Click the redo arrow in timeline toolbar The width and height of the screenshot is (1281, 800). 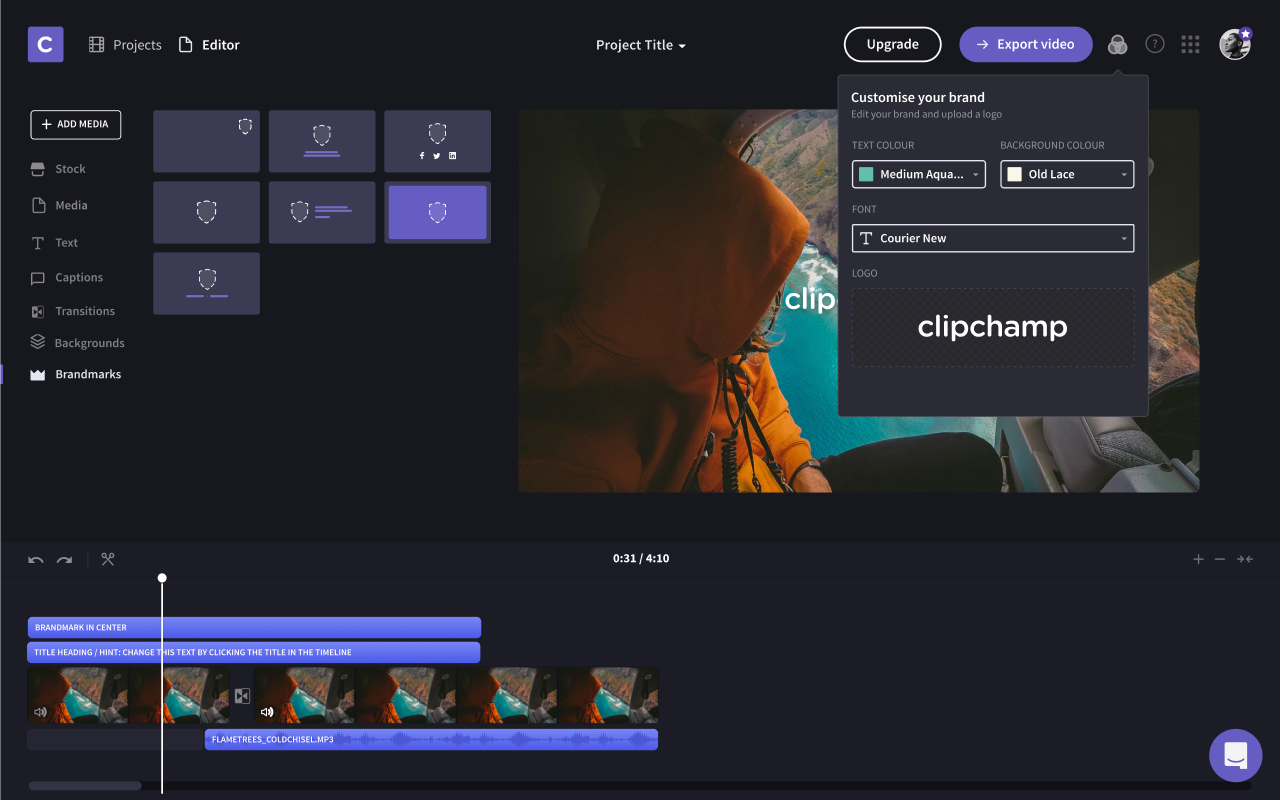[64, 560]
